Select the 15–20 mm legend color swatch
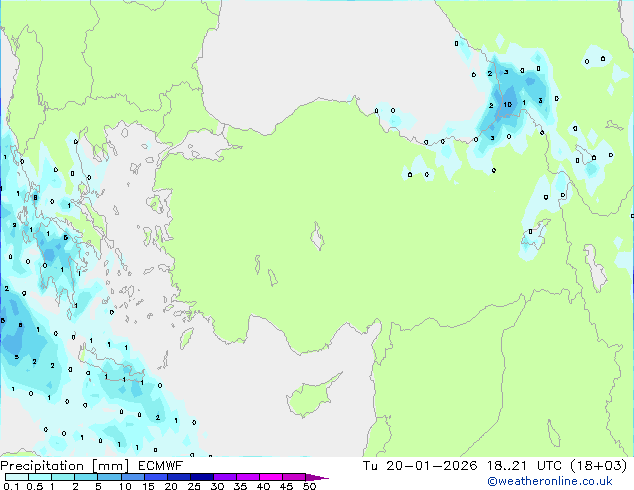Viewport: 634px width, 490px height. pyautogui.click(x=156, y=477)
